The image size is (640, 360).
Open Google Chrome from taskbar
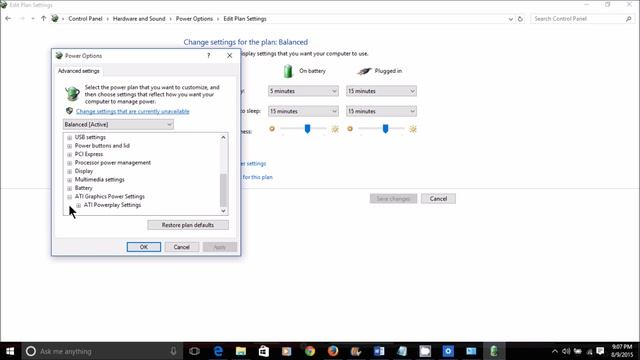[310, 351]
